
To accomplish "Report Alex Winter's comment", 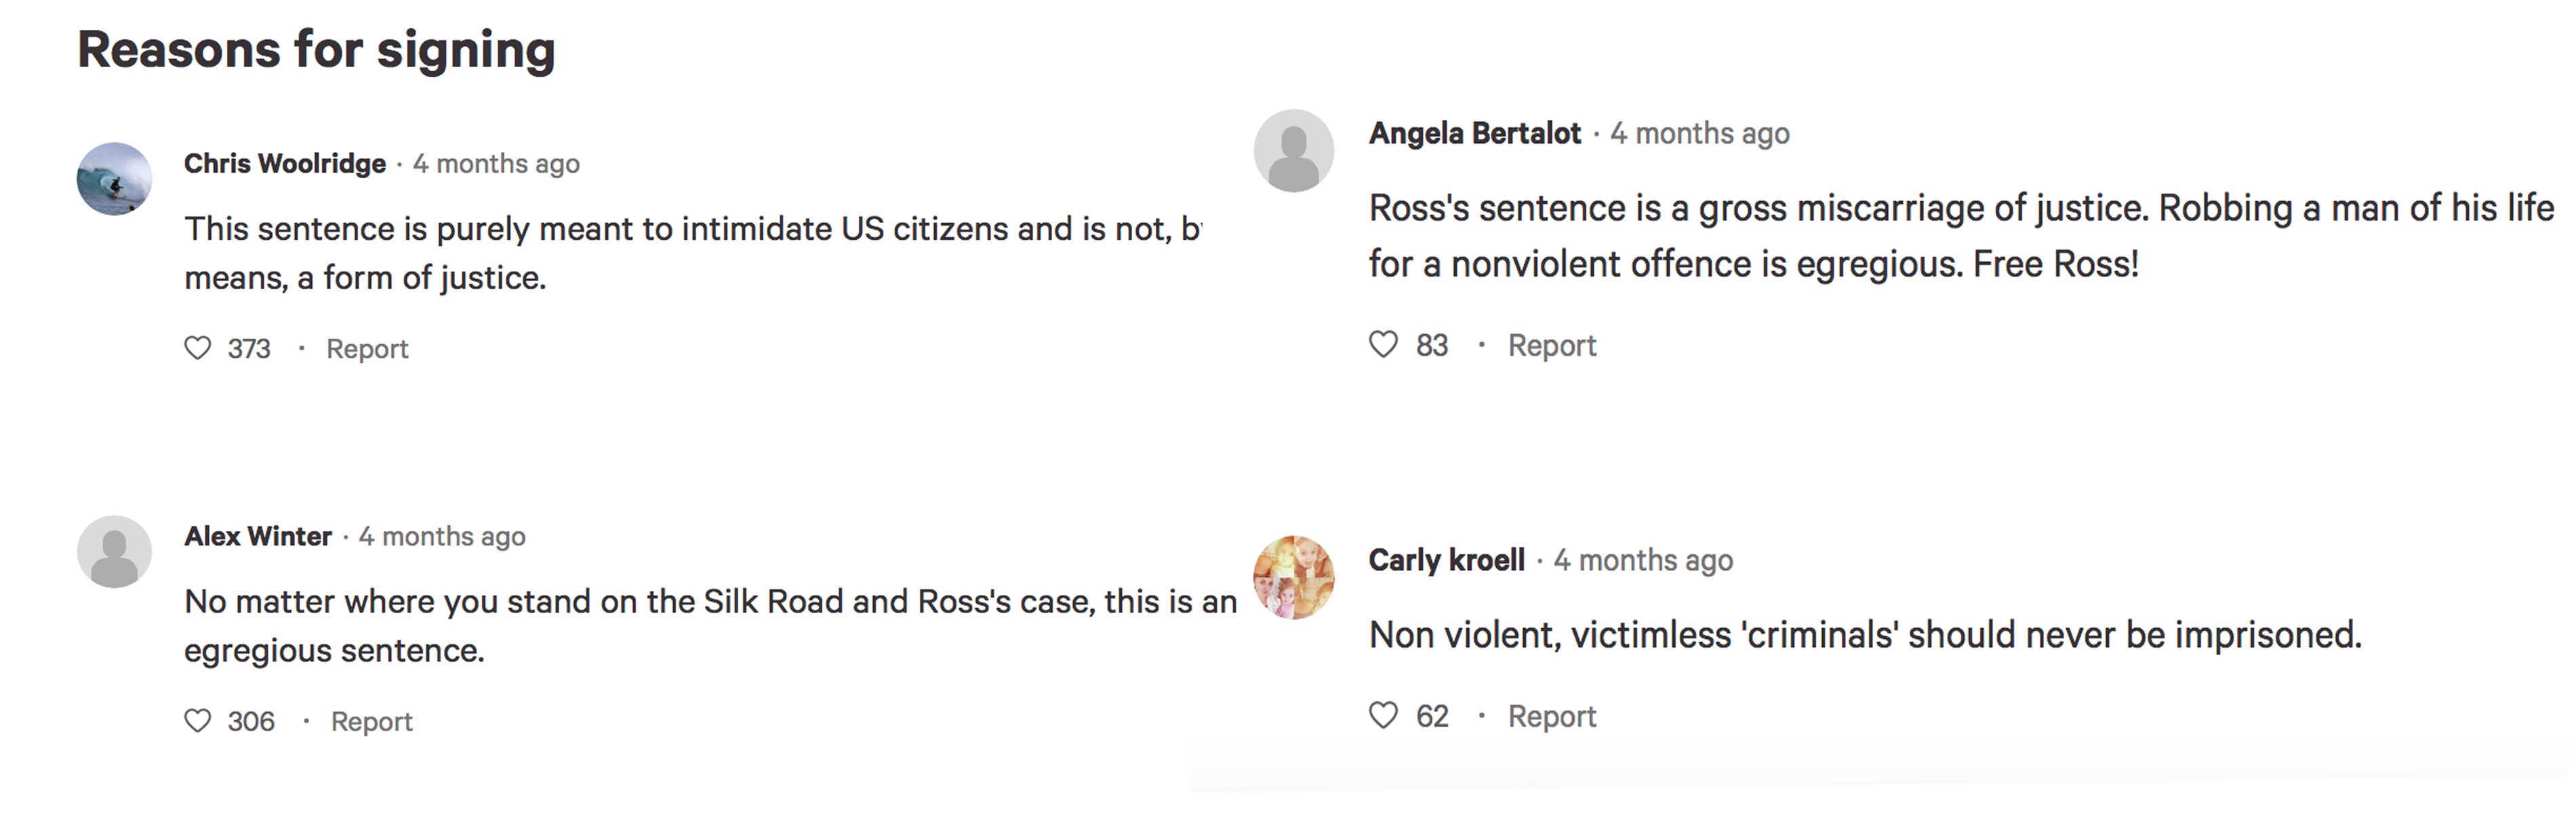I will click(371, 722).
